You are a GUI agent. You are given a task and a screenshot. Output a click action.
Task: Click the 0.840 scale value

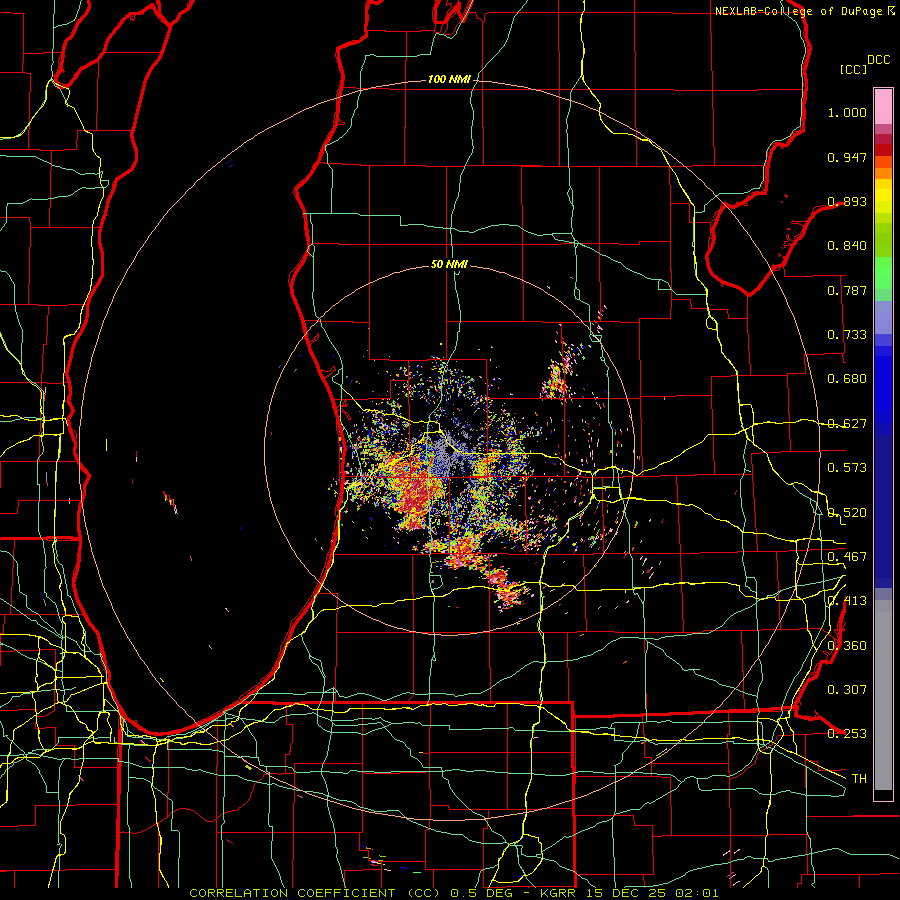[847, 246]
